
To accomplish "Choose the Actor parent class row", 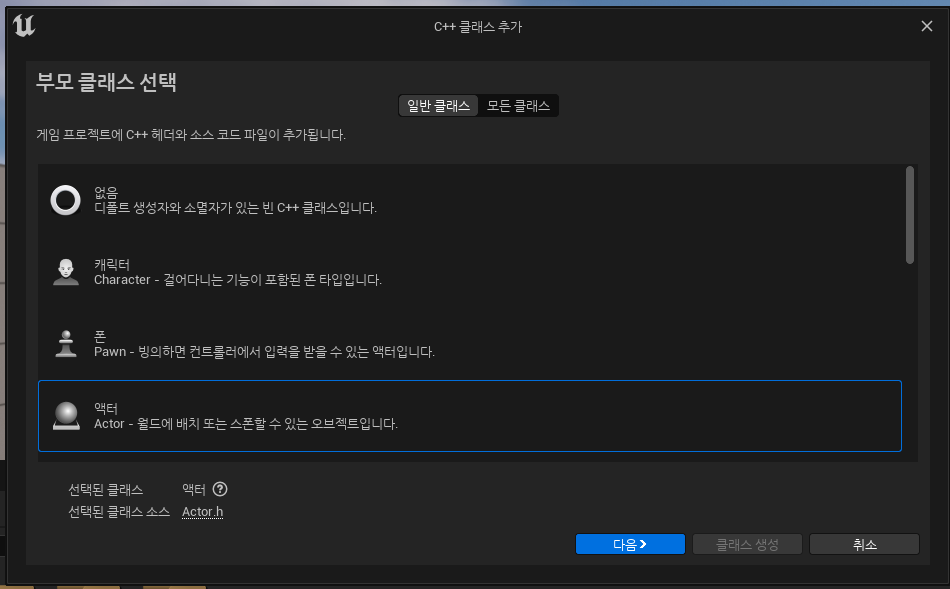I will click(470, 416).
